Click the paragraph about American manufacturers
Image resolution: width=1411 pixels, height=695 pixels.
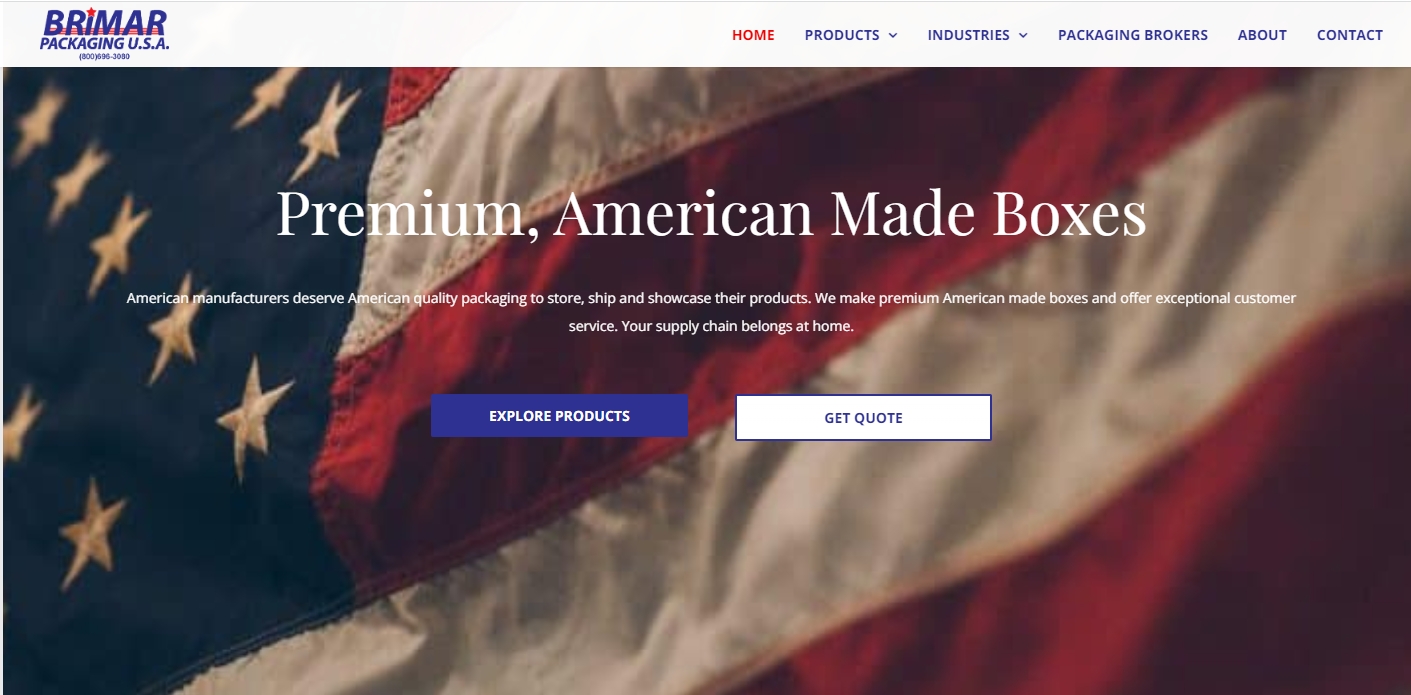[x=711, y=312]
